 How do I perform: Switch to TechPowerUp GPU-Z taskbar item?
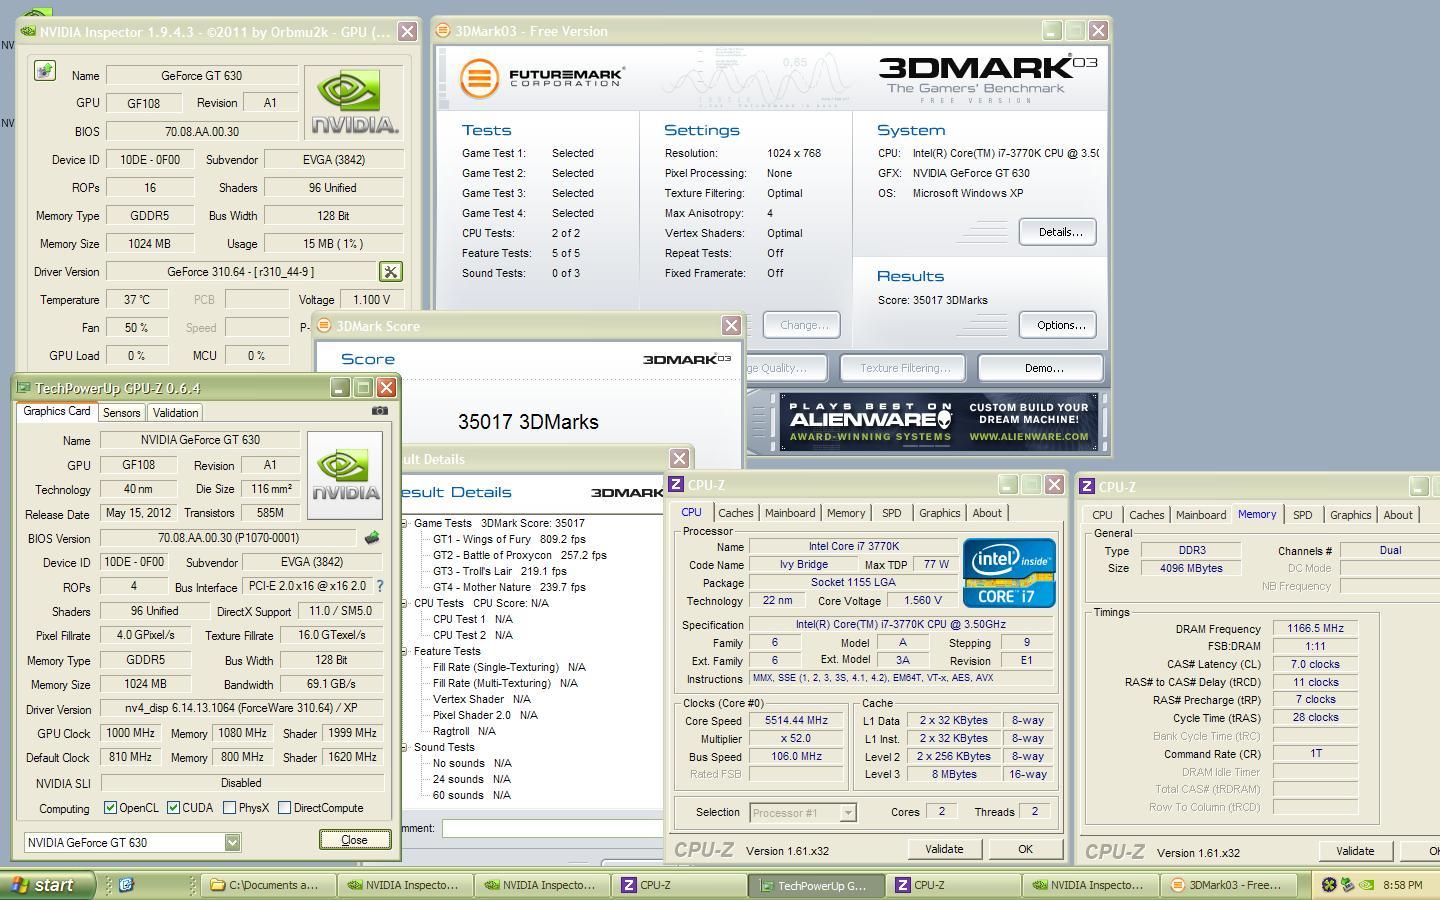[x=817, y=885]
